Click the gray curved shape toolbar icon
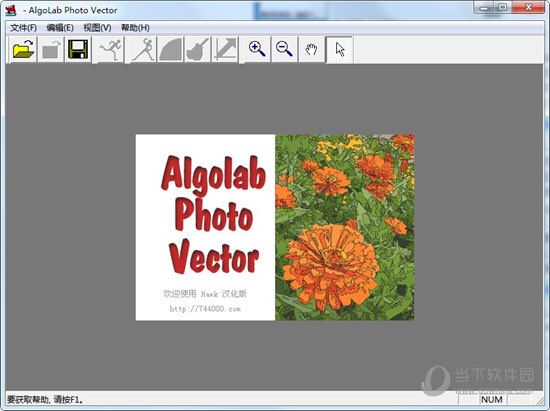Image resolution: width=550 pixels, height=411 pixels. (170, 49)
